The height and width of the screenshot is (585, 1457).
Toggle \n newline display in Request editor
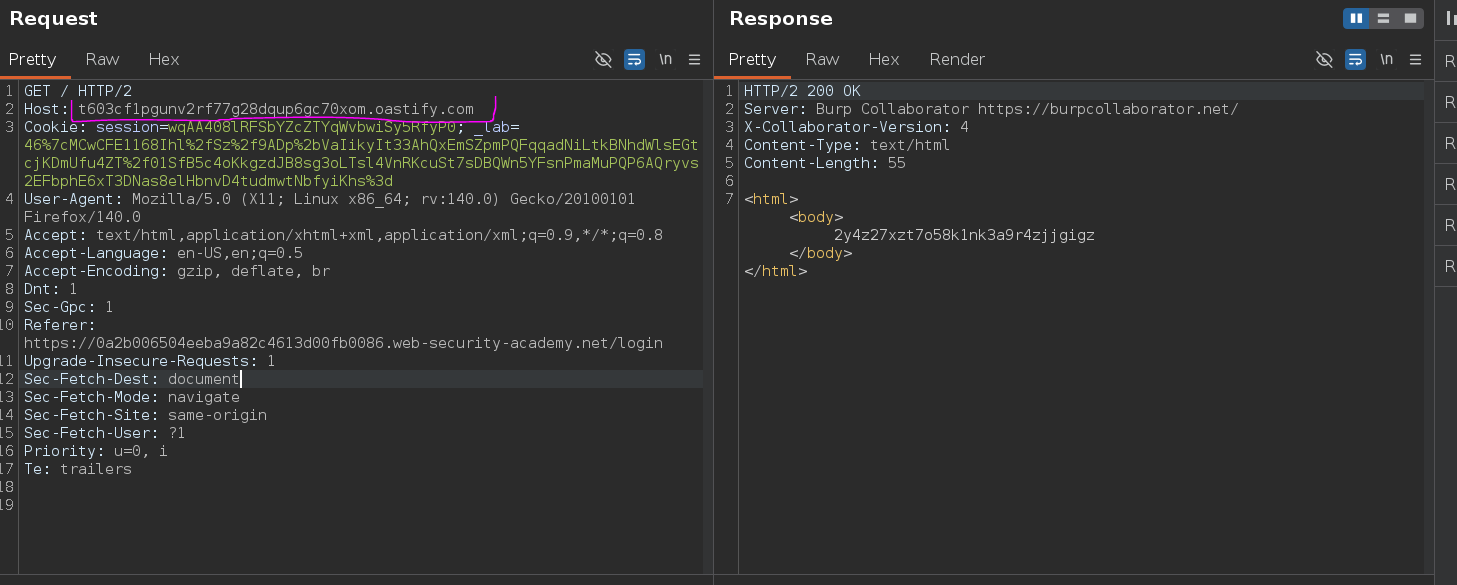[x=666, y=60]
